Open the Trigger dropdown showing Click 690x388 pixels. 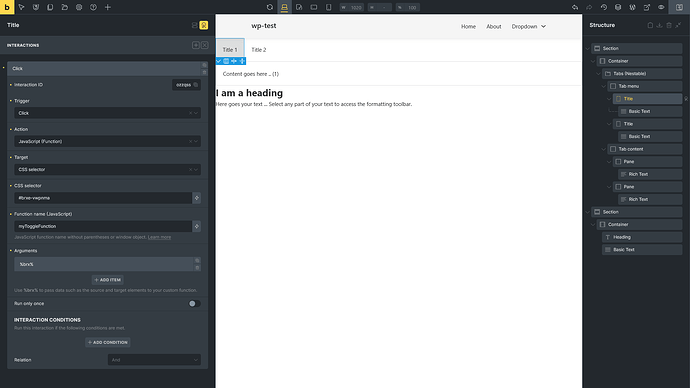107,113
